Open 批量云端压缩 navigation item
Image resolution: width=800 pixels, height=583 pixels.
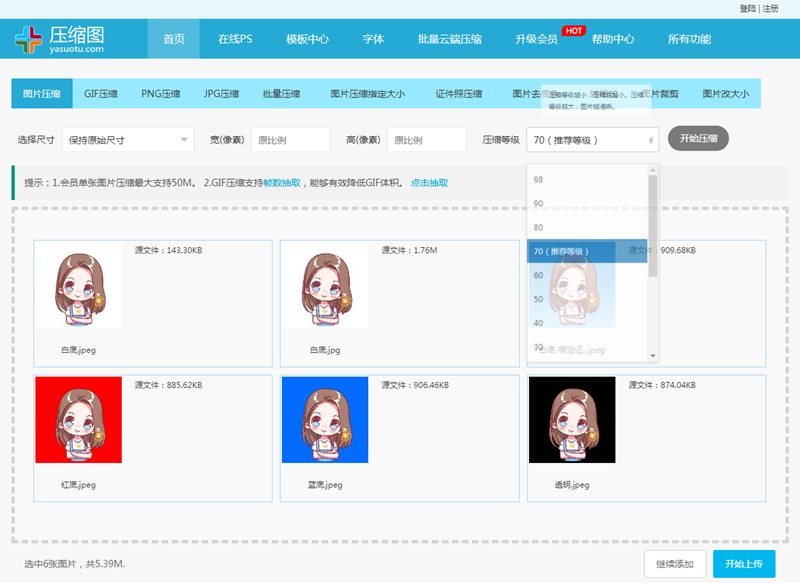(449, 39)
